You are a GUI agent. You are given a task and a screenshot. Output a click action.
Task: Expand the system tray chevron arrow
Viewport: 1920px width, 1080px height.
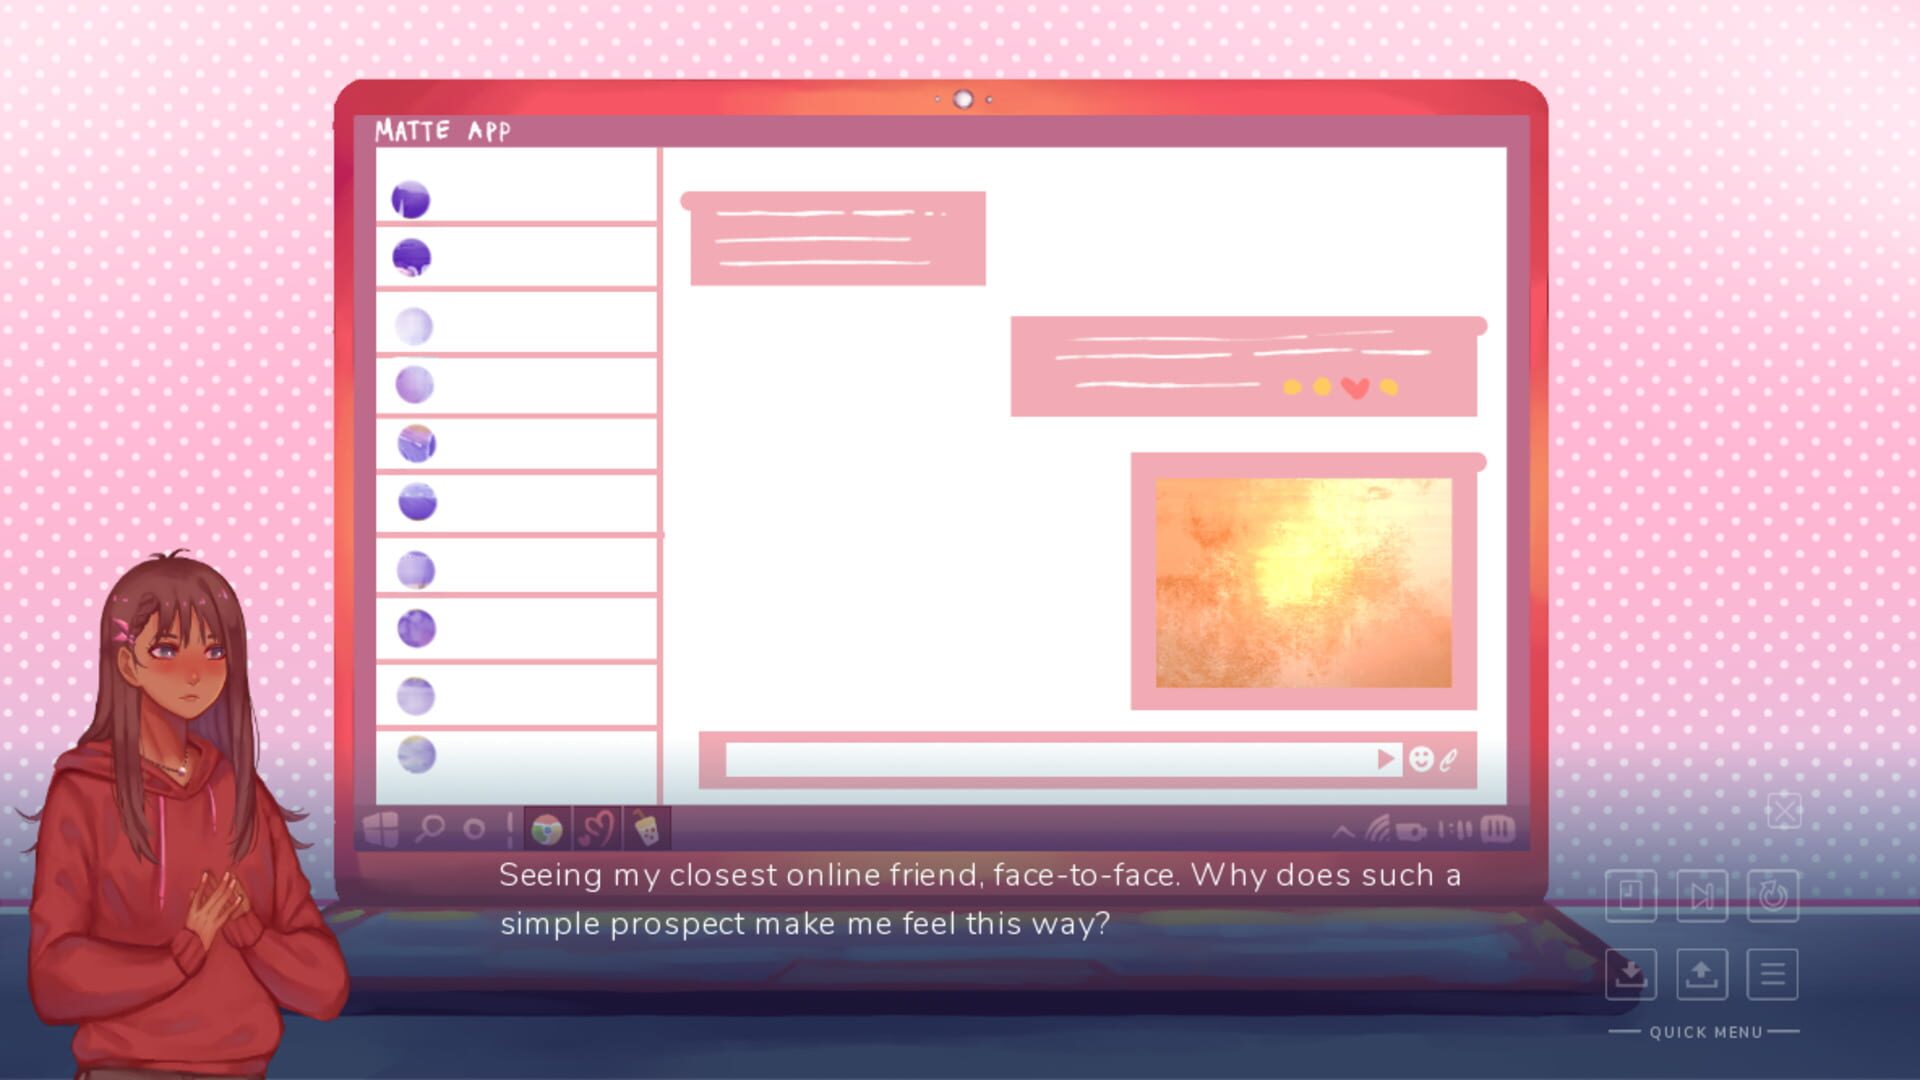[x=1343, y=831]
